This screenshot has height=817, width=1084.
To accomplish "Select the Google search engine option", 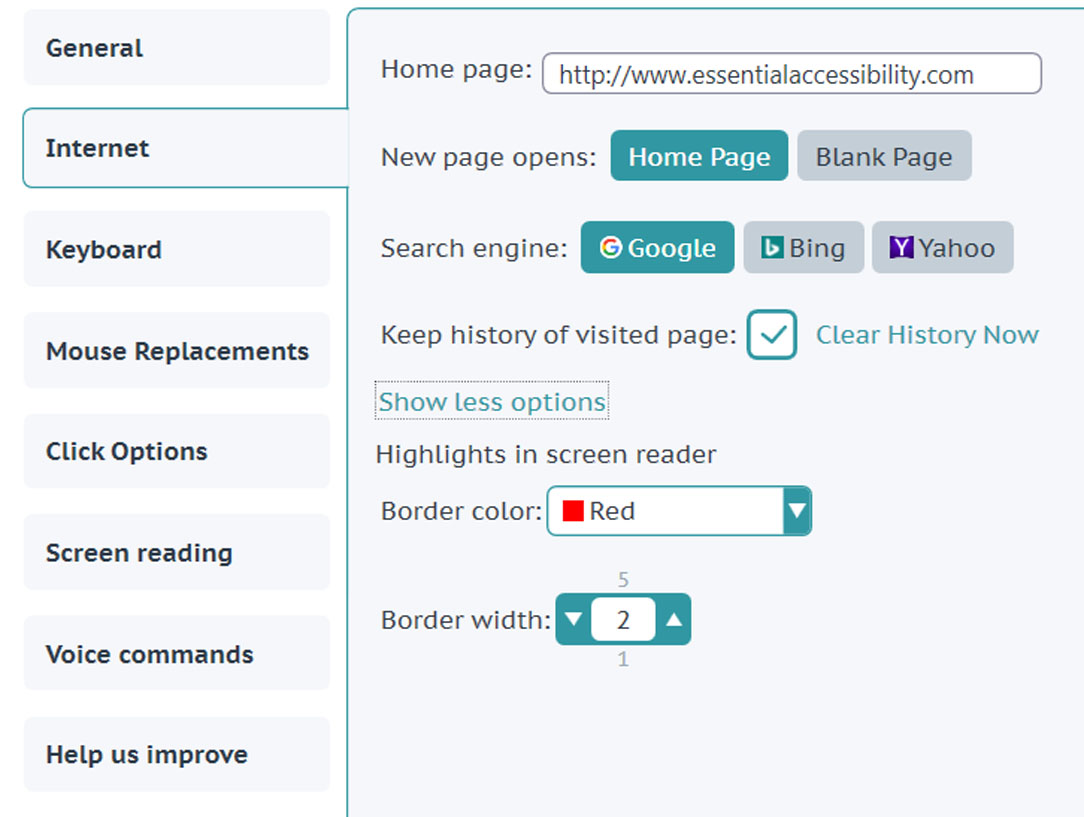I will tap(657, 247).
